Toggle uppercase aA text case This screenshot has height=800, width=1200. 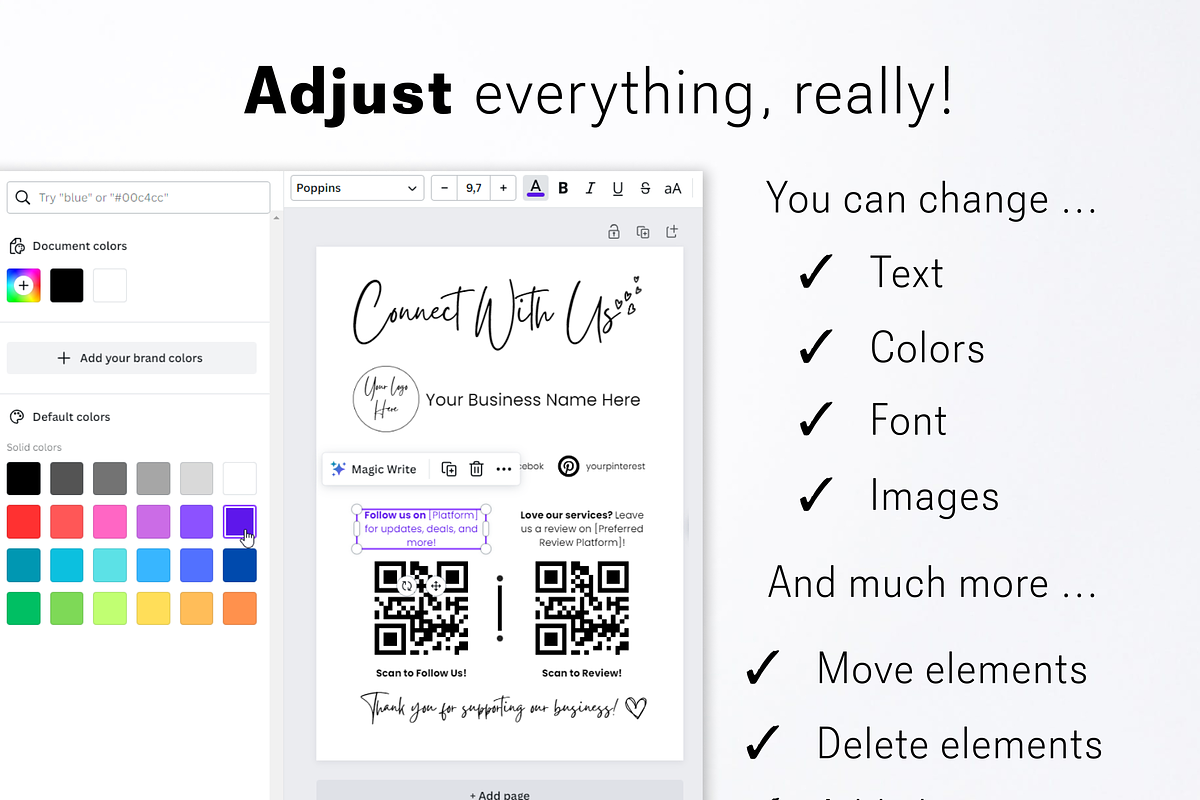(x=673, y=188)
